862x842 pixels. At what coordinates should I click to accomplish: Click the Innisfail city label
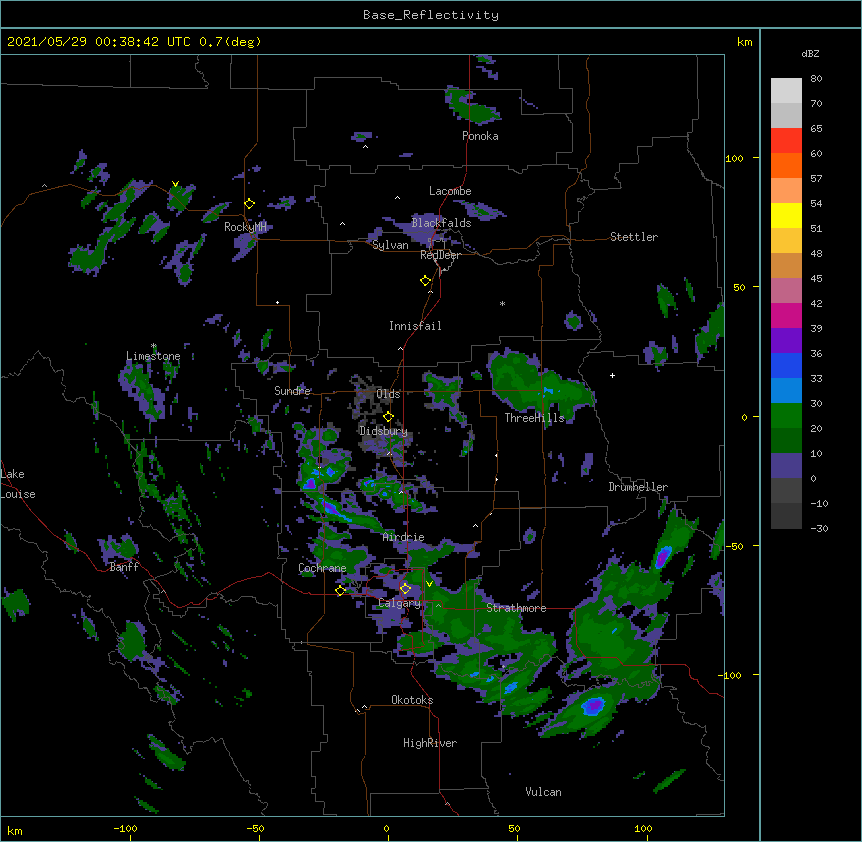(x=415, y=326)
